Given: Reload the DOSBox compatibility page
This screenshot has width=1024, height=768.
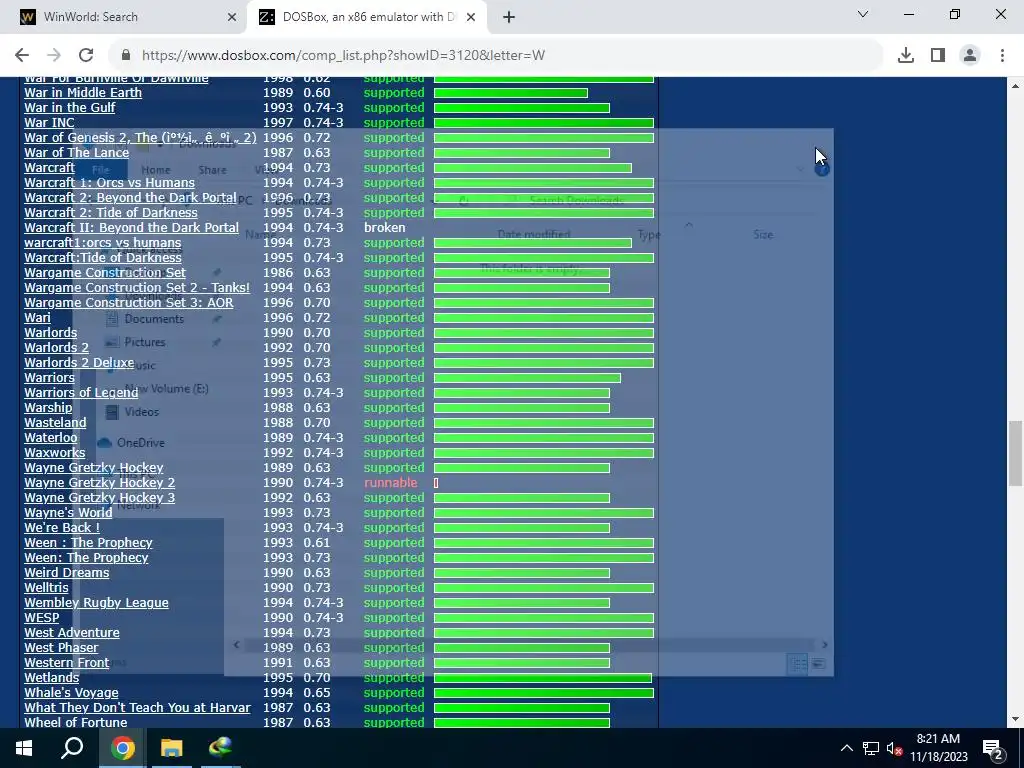Looking at the screenshot, I should [x=86, y=56].
